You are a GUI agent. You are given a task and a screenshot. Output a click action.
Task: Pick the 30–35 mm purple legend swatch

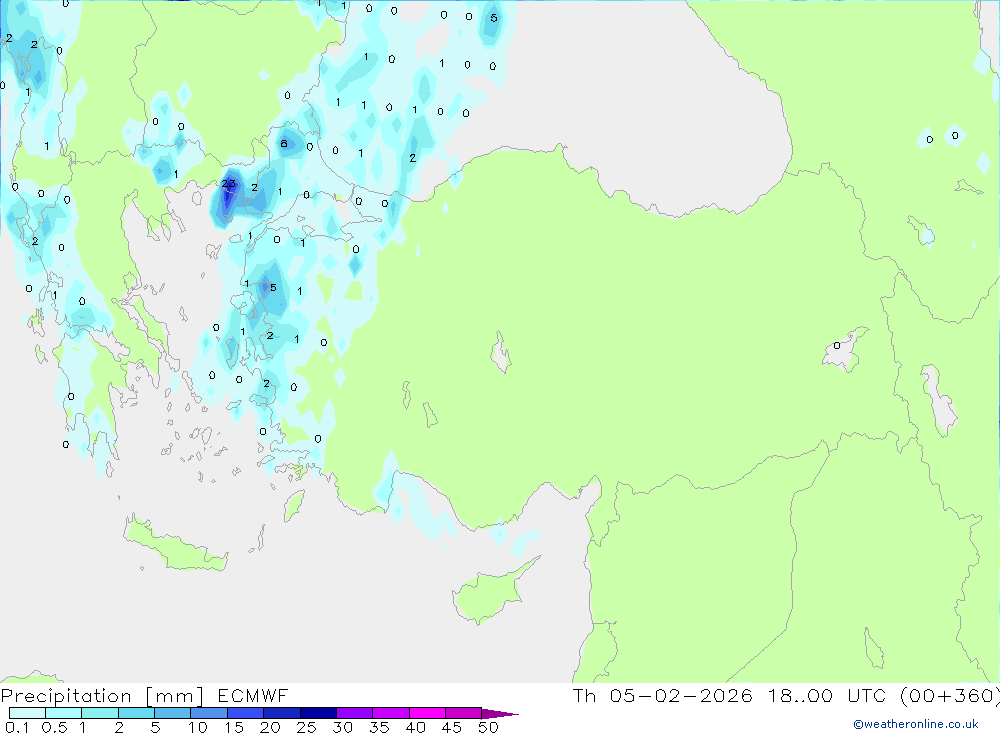tap(354, 713)
